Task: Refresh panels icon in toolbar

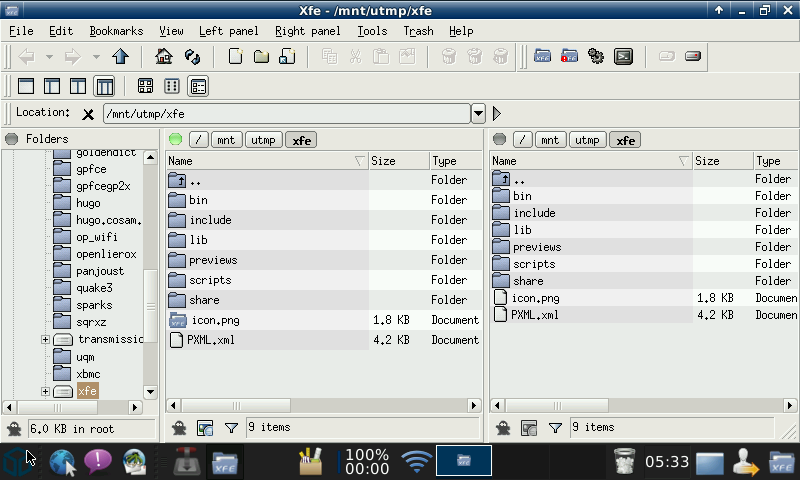Action: [x=192, y=57]
